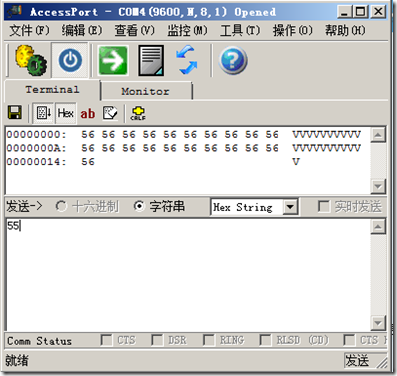Viewport: 397px width, 376px height.
Task: Click the 发送 send button
Action: (357, 361)
